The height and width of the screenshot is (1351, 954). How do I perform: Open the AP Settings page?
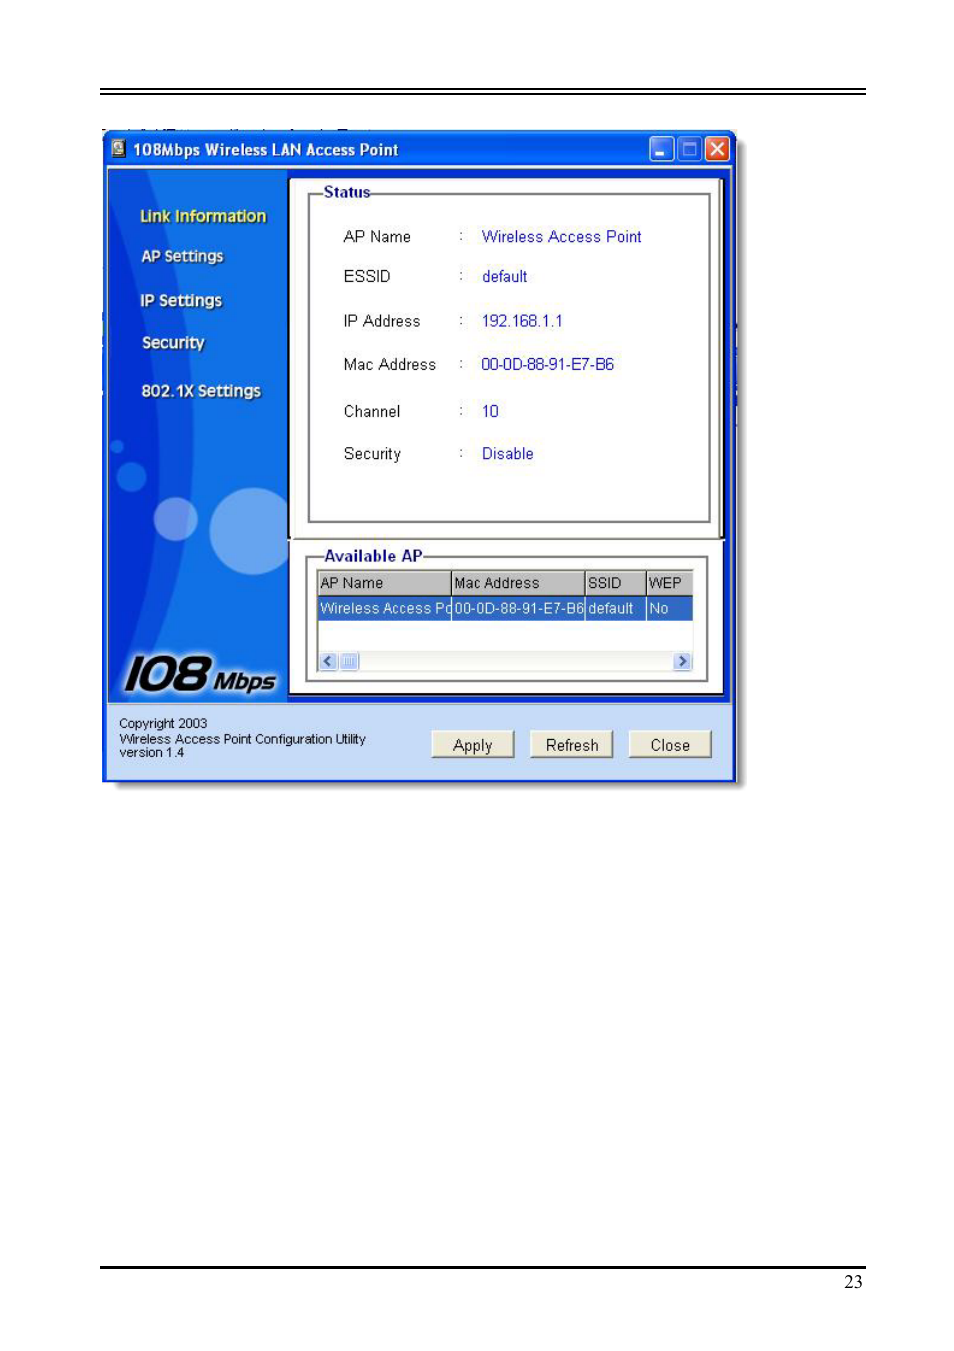(182, 256)
